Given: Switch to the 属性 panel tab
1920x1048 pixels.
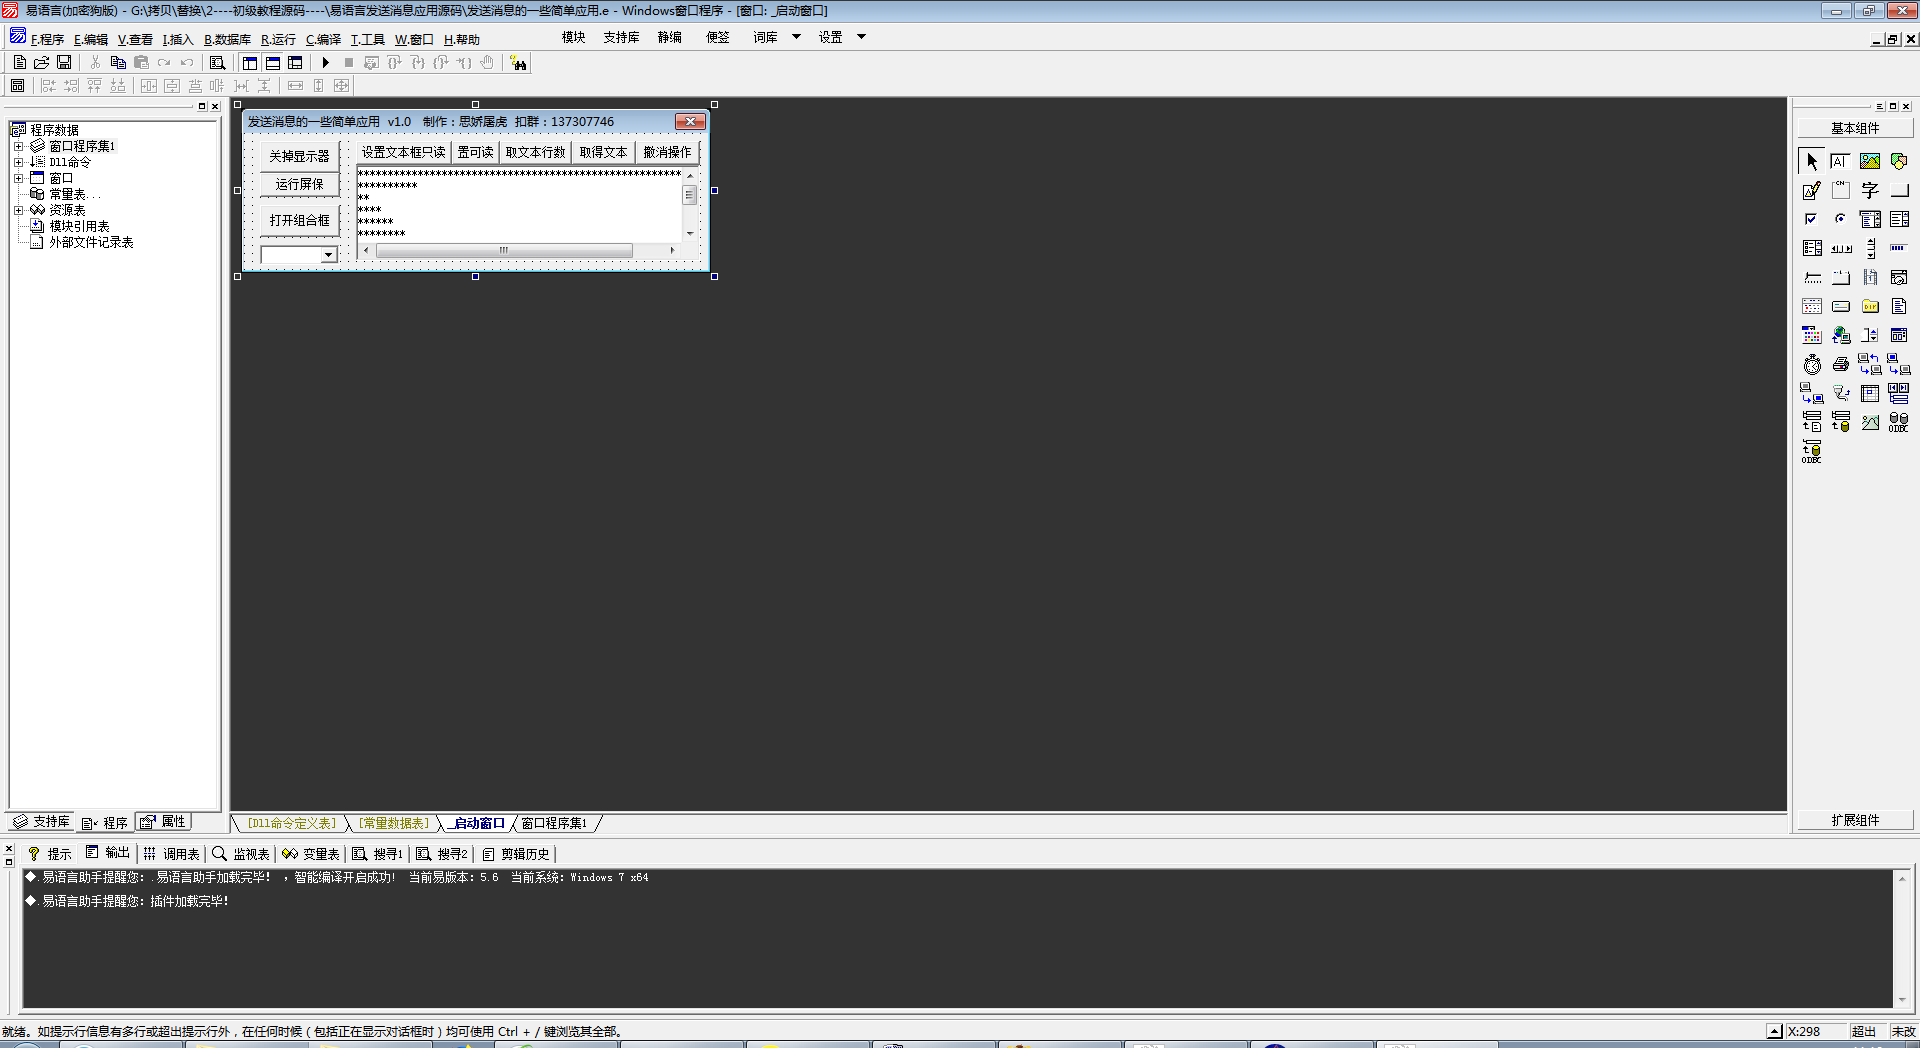Looking at the screenshot, I should pyautogui.click(x=163, y=822).
